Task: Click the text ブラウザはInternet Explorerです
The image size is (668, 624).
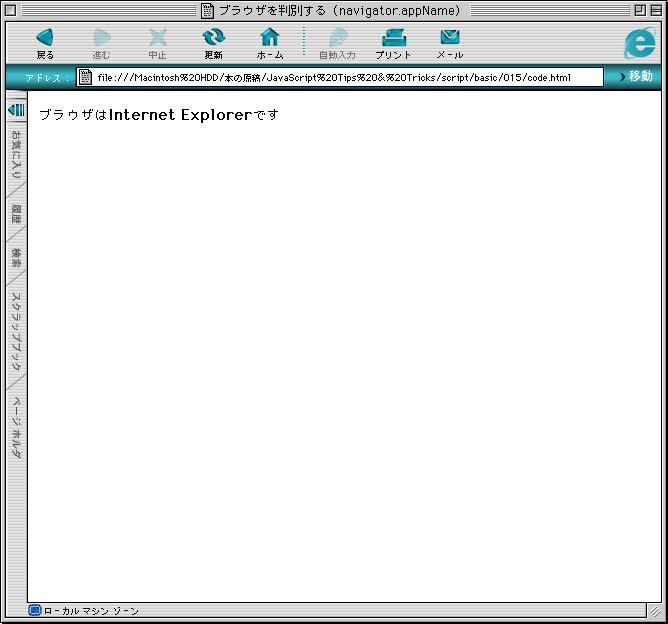Action: (159, 115)
